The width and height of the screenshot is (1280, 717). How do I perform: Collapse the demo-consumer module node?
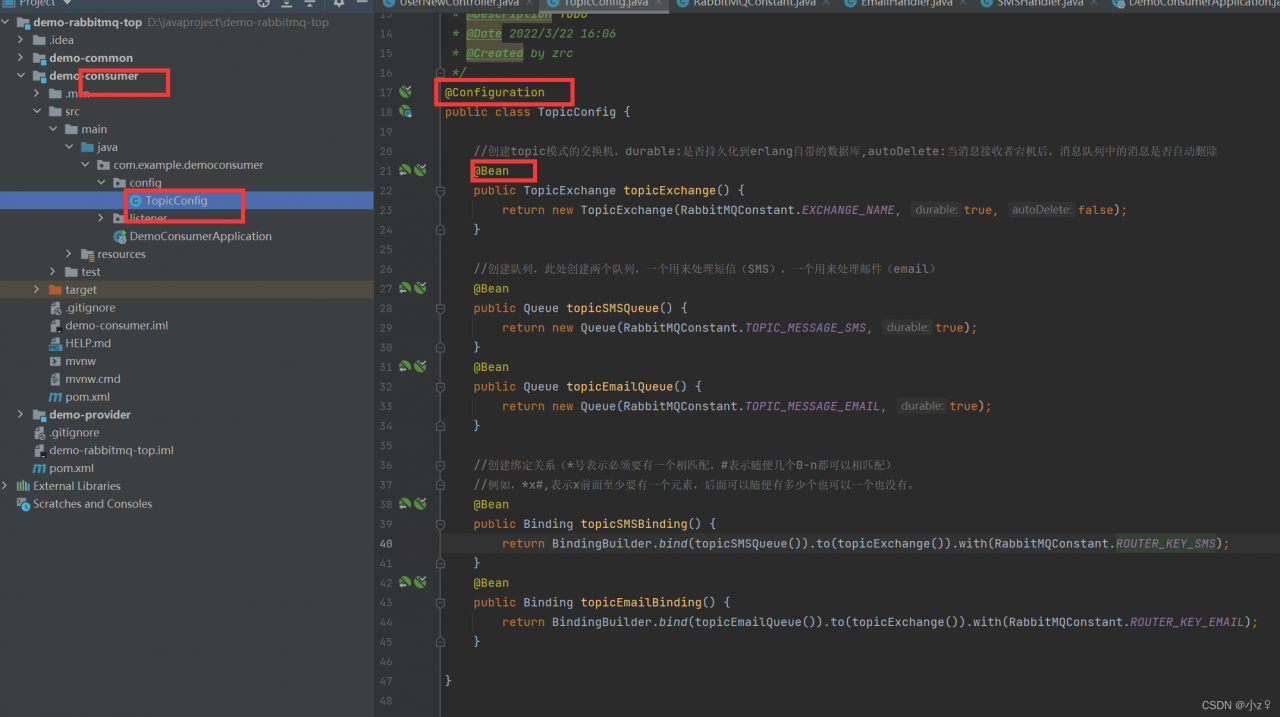tap(21, 76)
